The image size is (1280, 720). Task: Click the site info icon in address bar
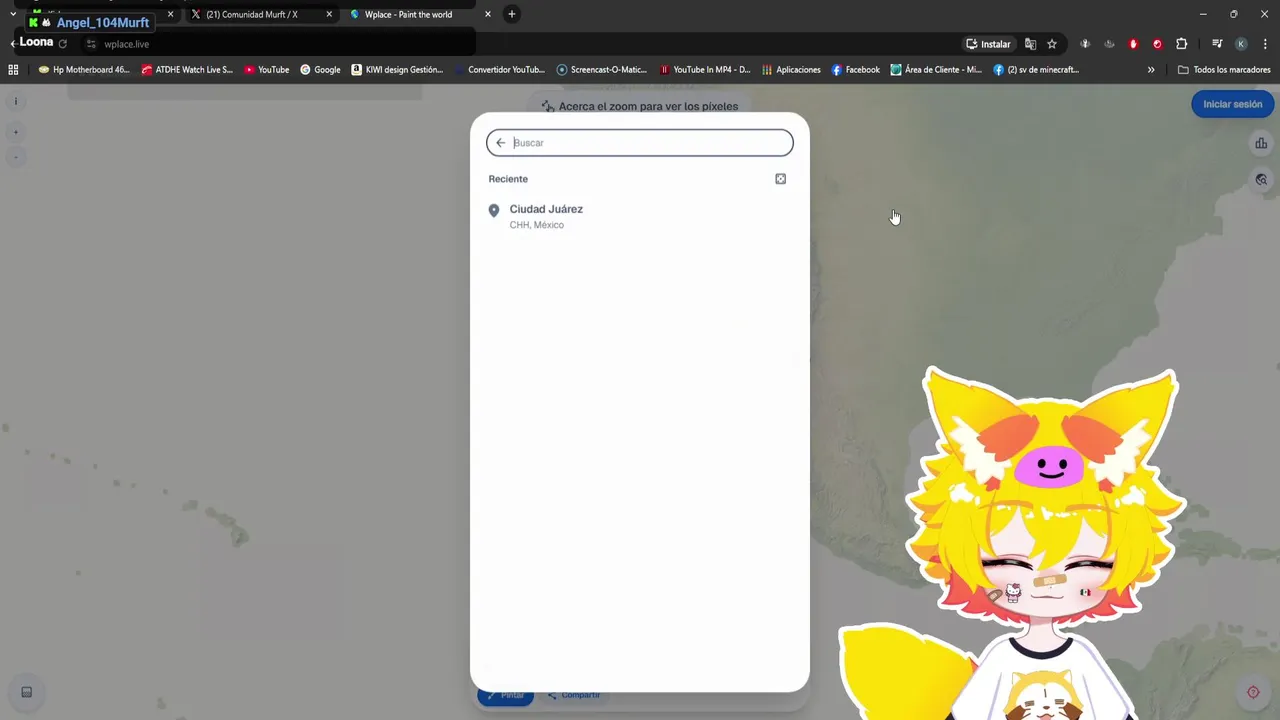pos(91,44)
